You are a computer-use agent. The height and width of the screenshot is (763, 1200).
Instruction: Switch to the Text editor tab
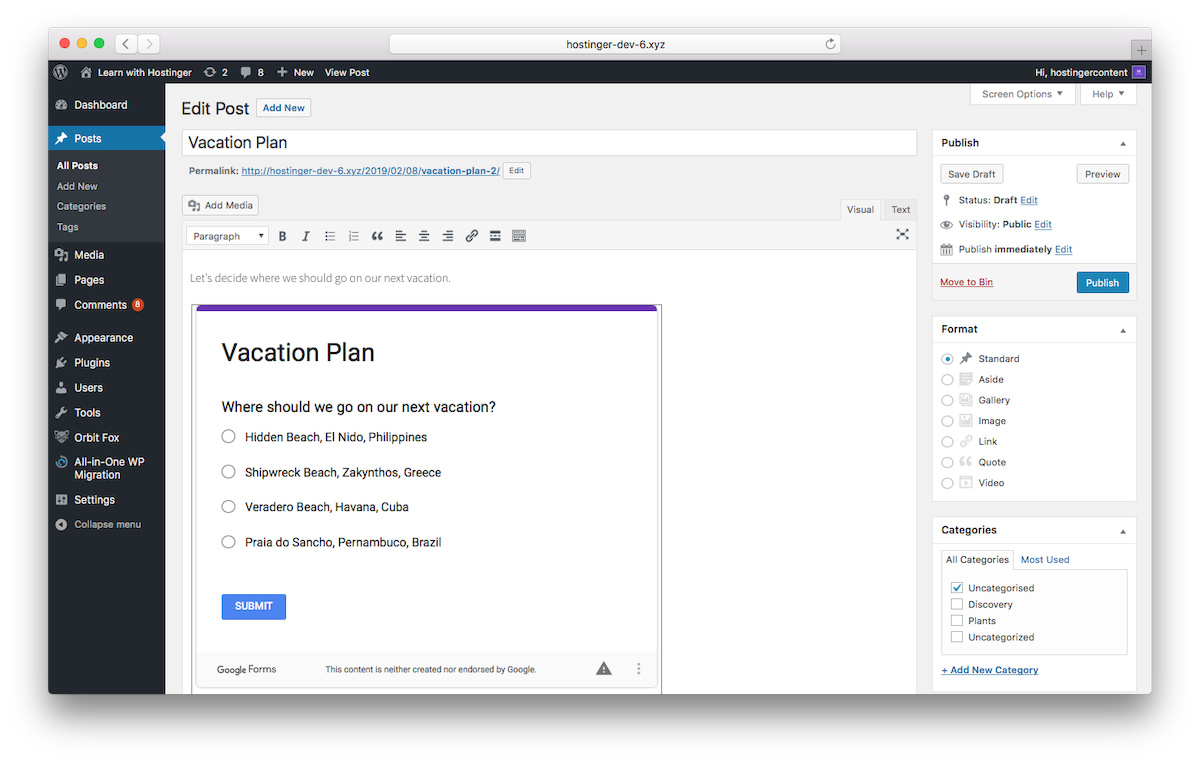901,210
